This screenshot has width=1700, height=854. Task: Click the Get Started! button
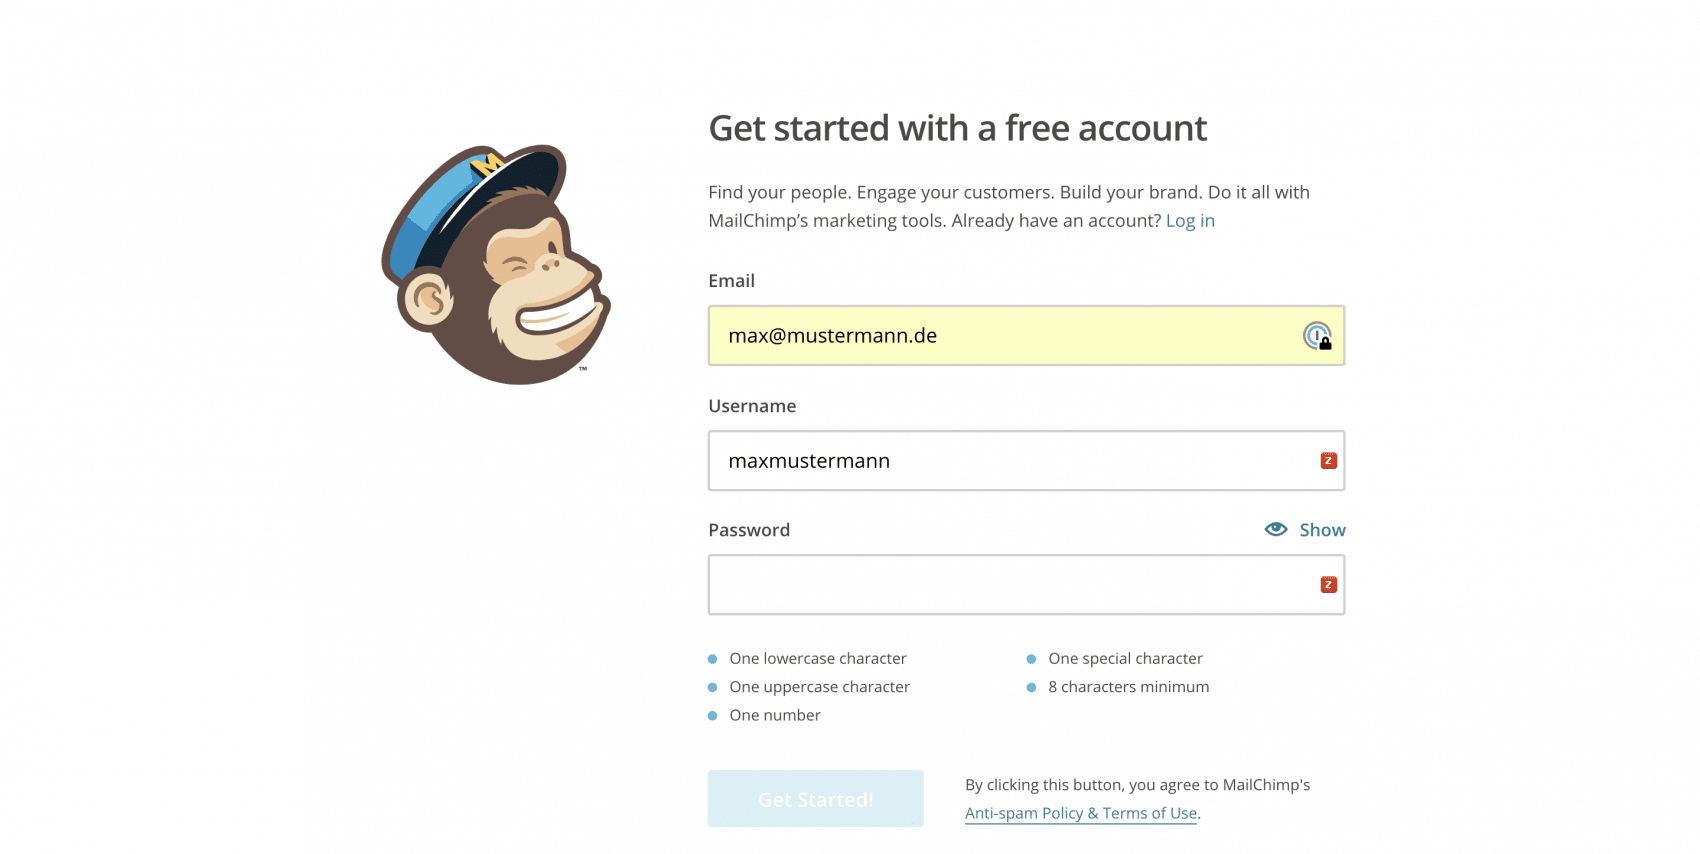coord(816,799)
